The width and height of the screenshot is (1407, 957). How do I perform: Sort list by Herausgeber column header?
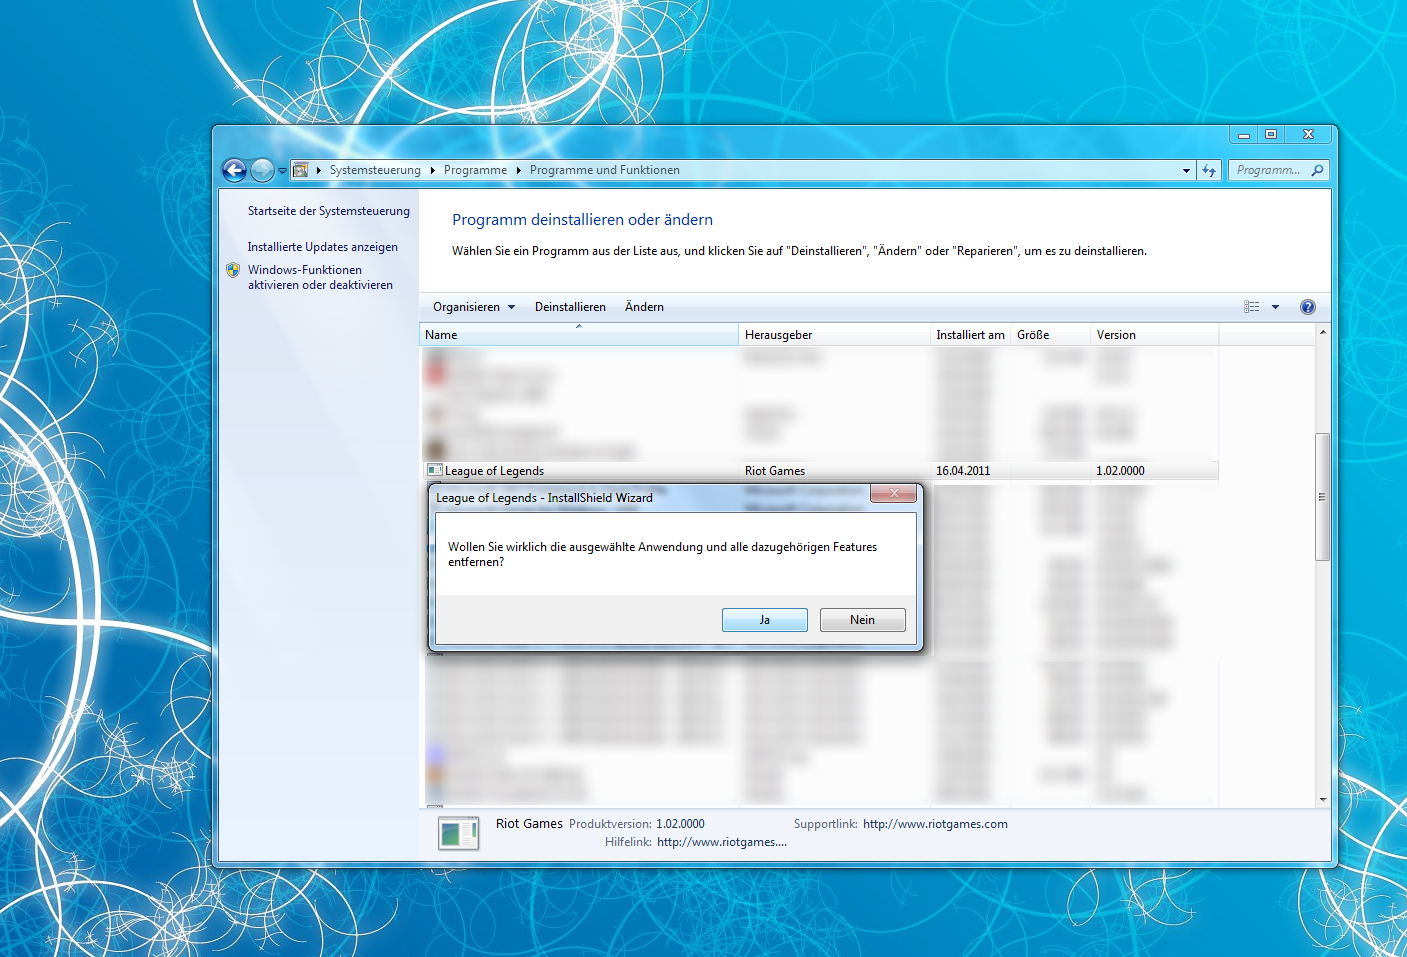[778, 335]
